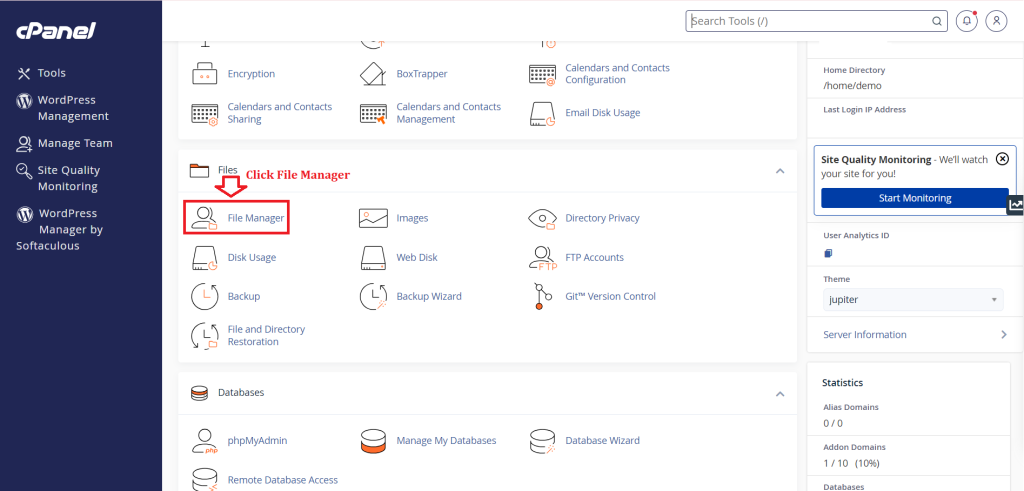Open WordPress Management in the sidebar

pyautogui.click(x=63, y=108)
